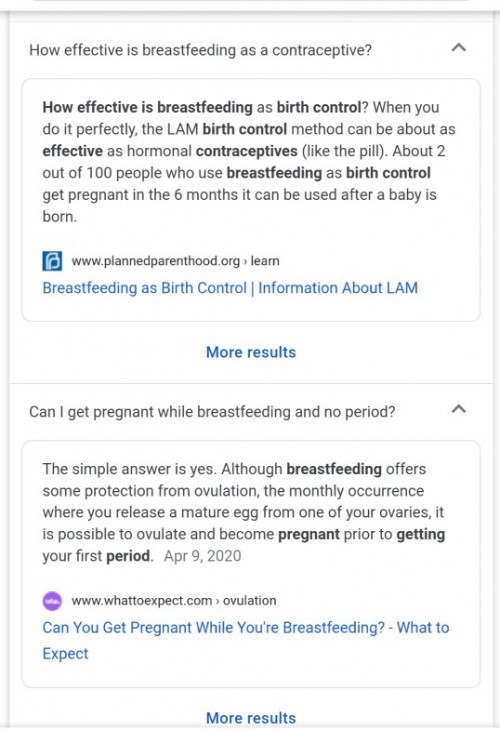This screenshot has height=730, width=500.
Task: Click the 'learn' breadcrumb after plannedparenthood.org
Action: point(265,261)
